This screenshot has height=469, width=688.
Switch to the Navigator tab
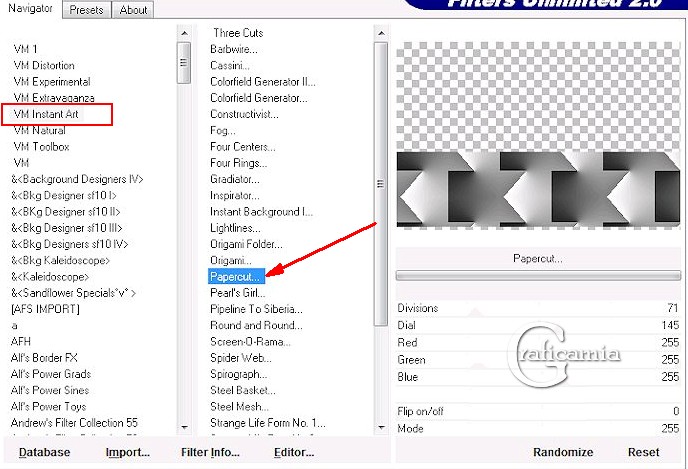30,8
